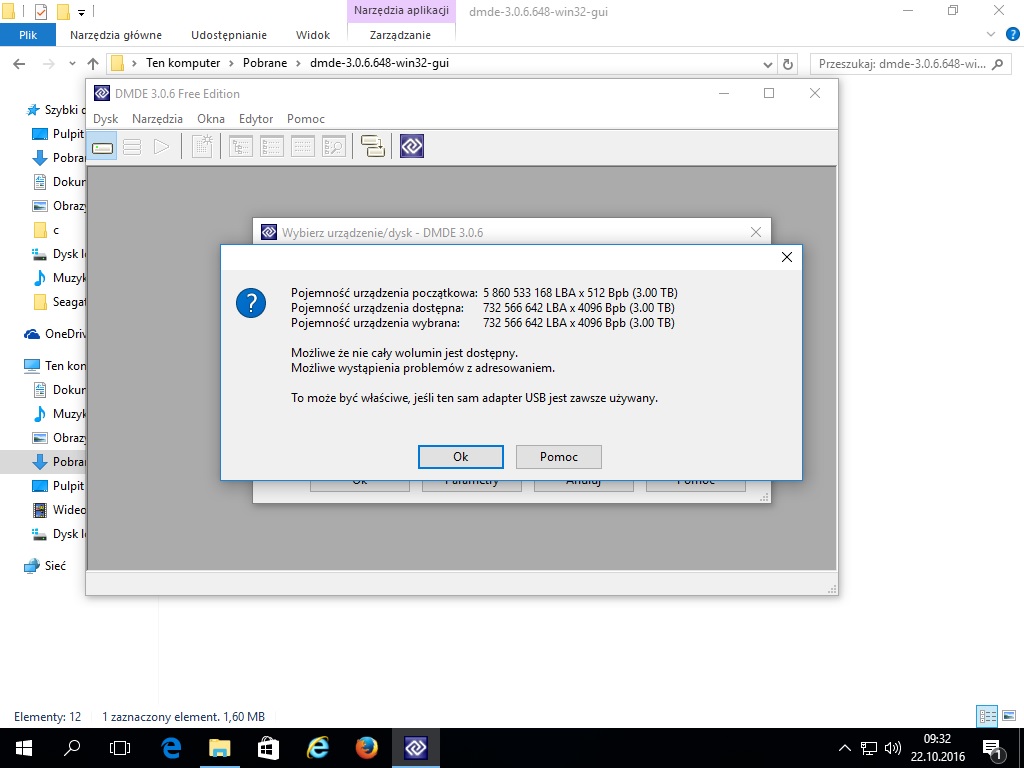1024x768 pixels.
Task: Select Sieć in navigation pane
Action: click(45, 566)
